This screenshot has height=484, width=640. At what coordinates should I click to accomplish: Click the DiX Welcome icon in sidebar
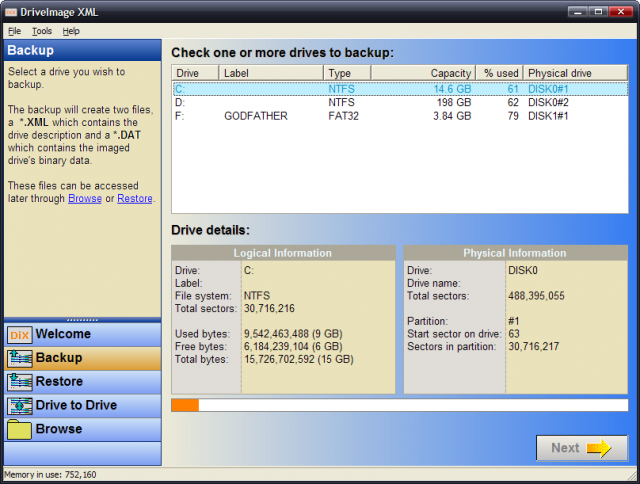coord(19,335)
